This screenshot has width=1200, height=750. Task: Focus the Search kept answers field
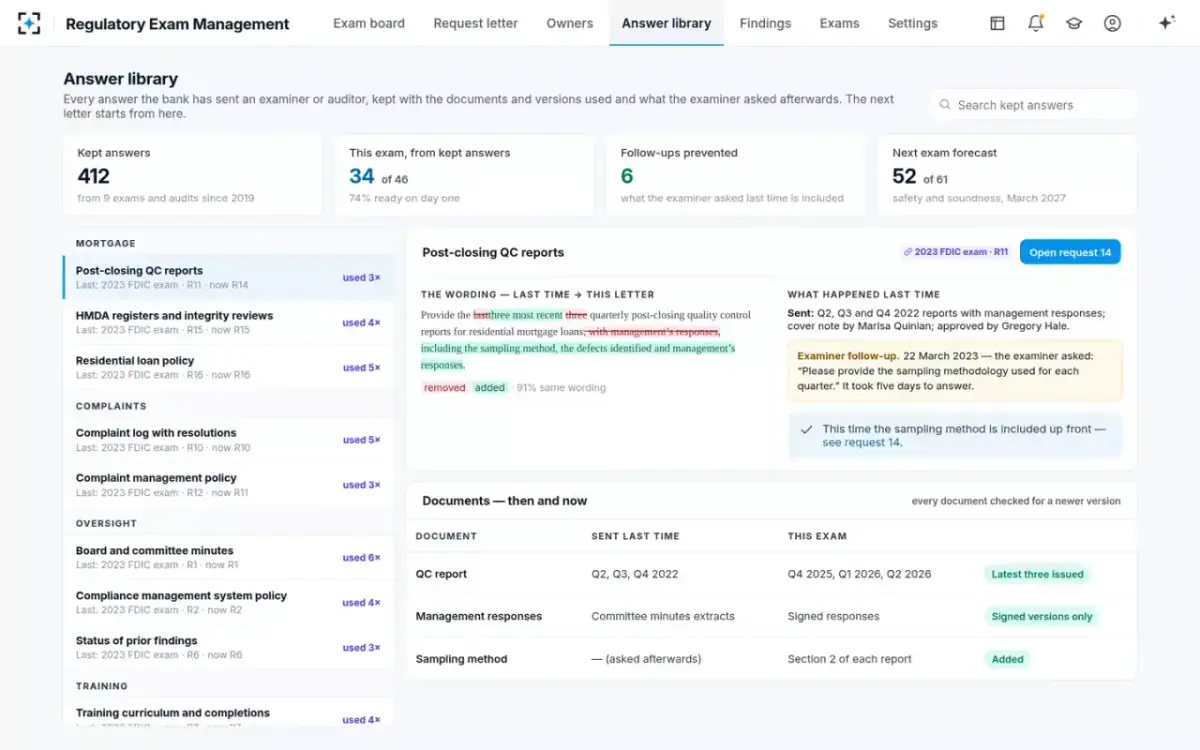click(1033, 105)
